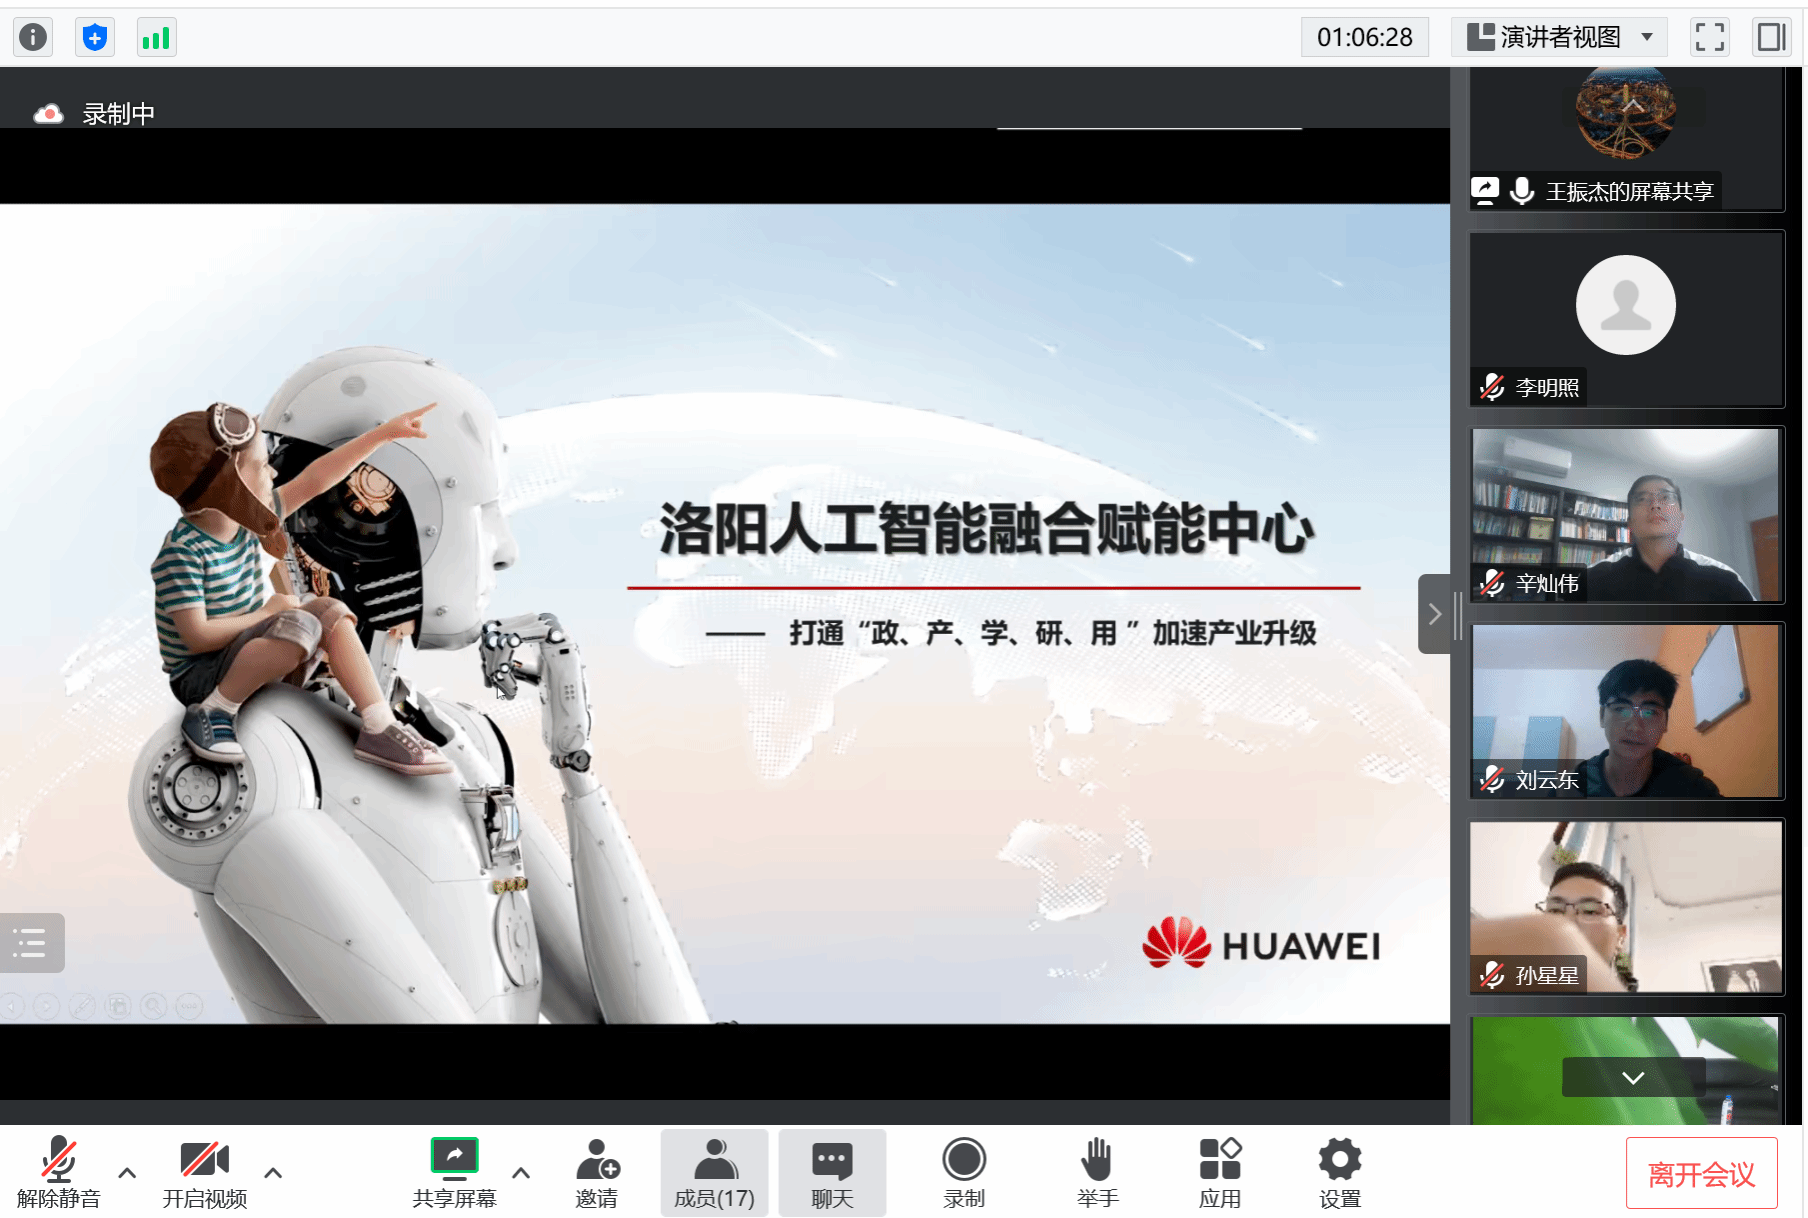Open the 聊天 chat panel
The height and width of the screenshot is (1218, 1808).
click(x=832, y=1172)
